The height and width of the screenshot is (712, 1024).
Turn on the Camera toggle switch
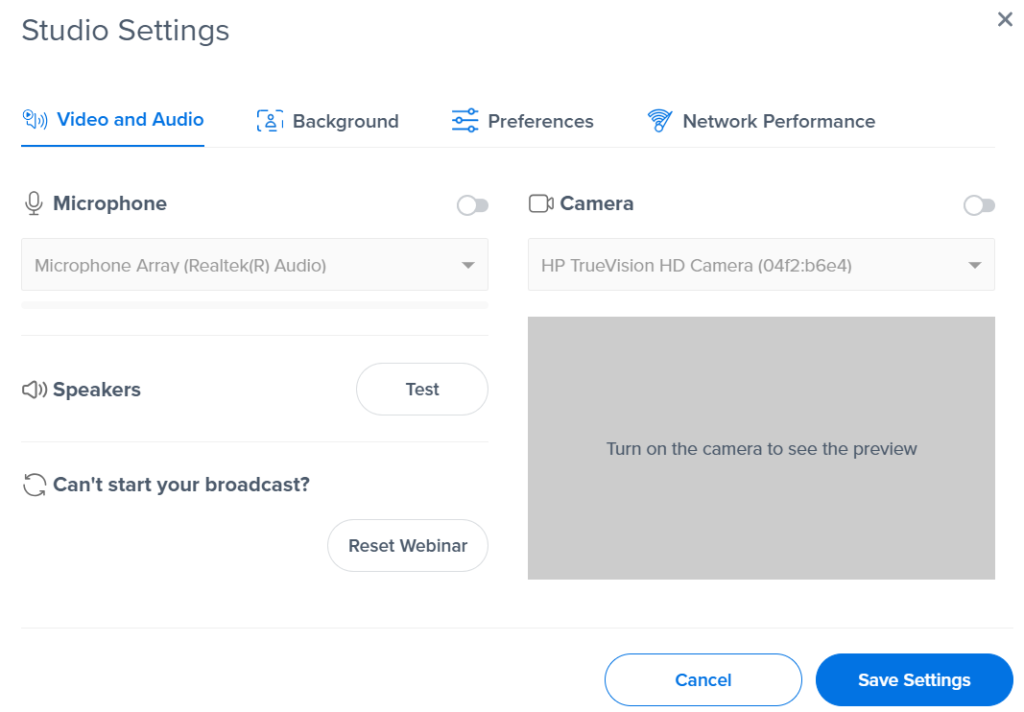(x=979, y=206)
